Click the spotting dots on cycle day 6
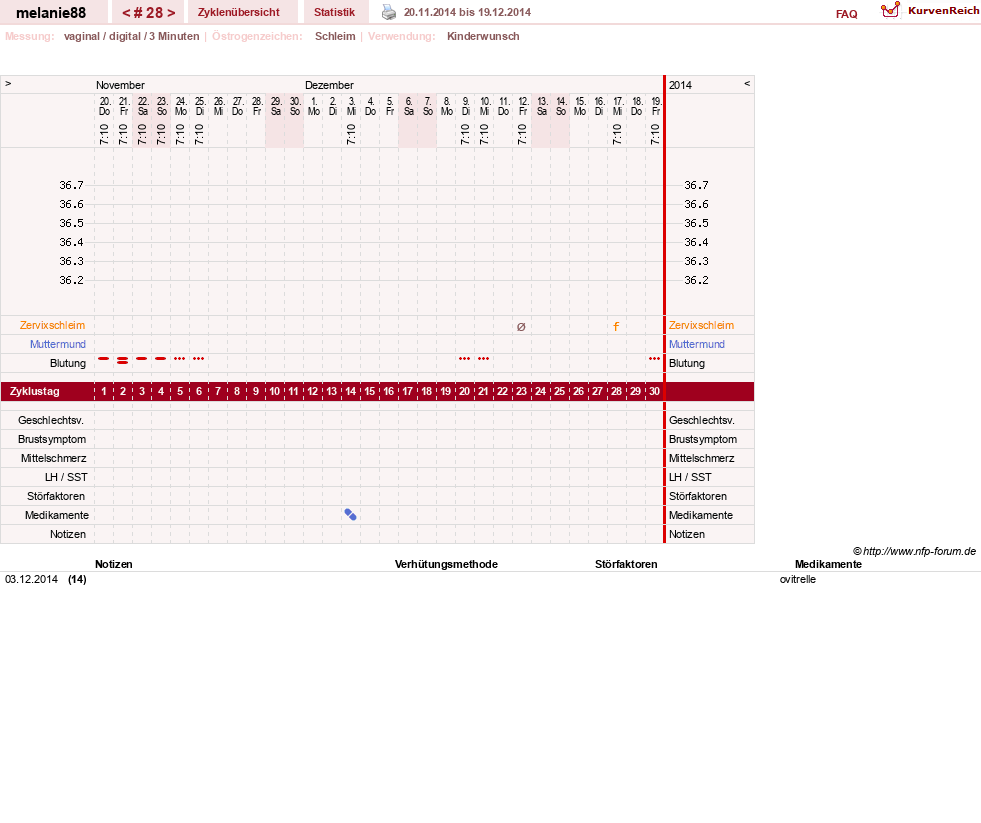Viewport: 981px width, 823px height. tap(198, 359)
